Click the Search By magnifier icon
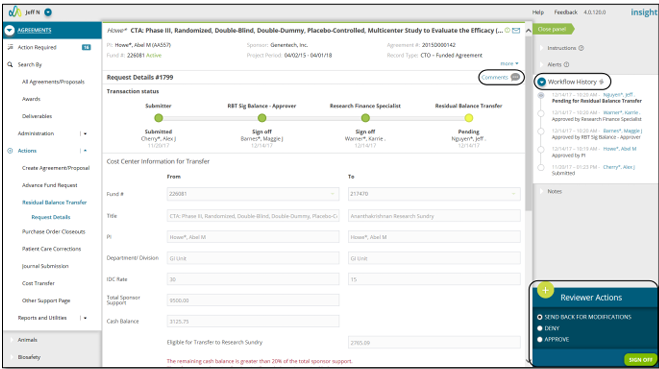 (10, 64)
